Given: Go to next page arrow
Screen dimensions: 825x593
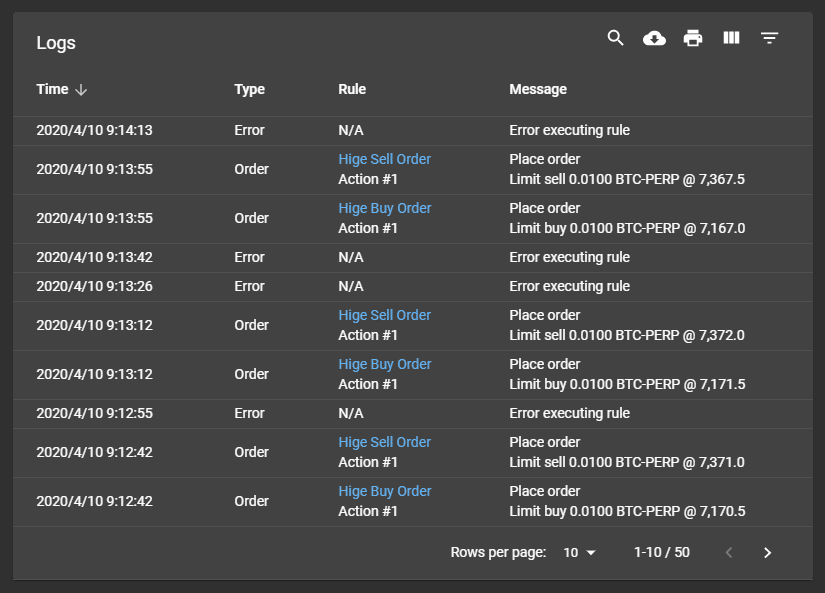Looking at the screenshot, I should tap(767, 552).
